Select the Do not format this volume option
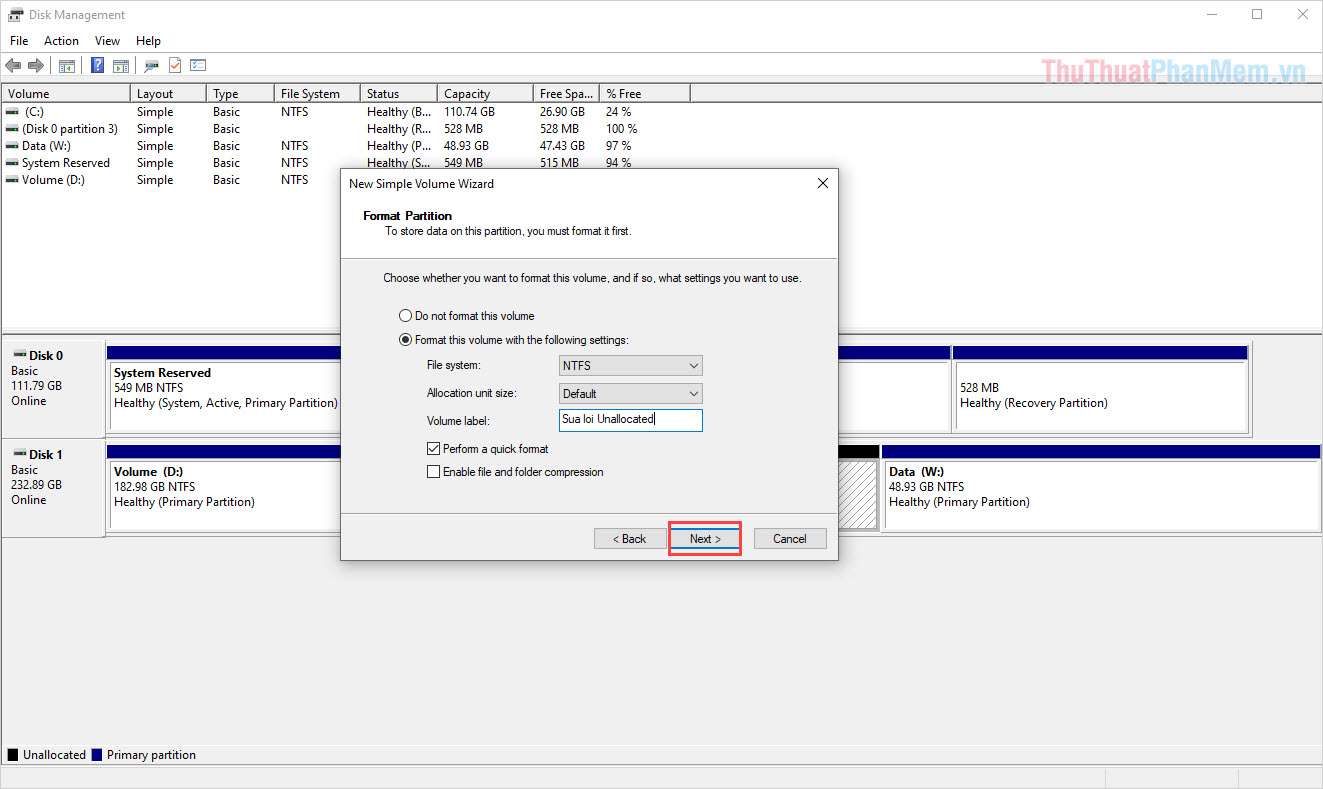Viewport: 1323px width, 789px height. [405, 315]
